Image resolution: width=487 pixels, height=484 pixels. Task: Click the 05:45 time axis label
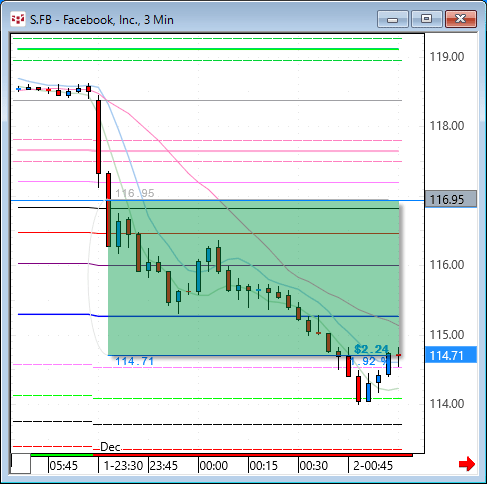pyautogui.click(x=63, y=466)
